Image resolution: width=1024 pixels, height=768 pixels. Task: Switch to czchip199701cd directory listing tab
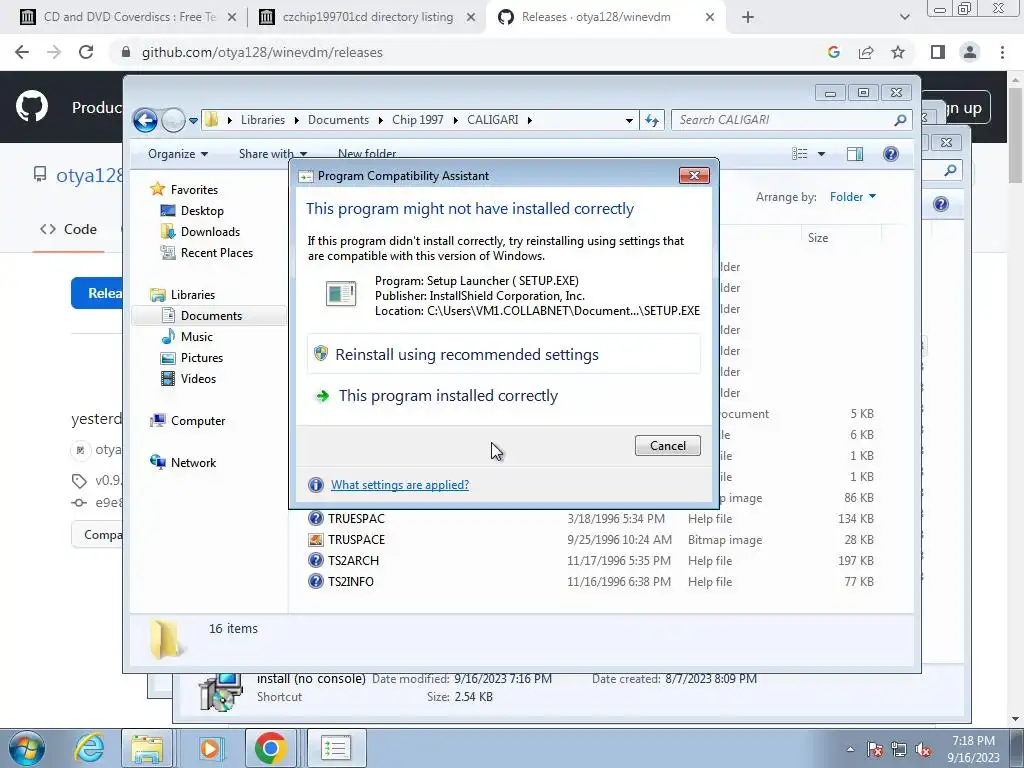coord(367,17)
